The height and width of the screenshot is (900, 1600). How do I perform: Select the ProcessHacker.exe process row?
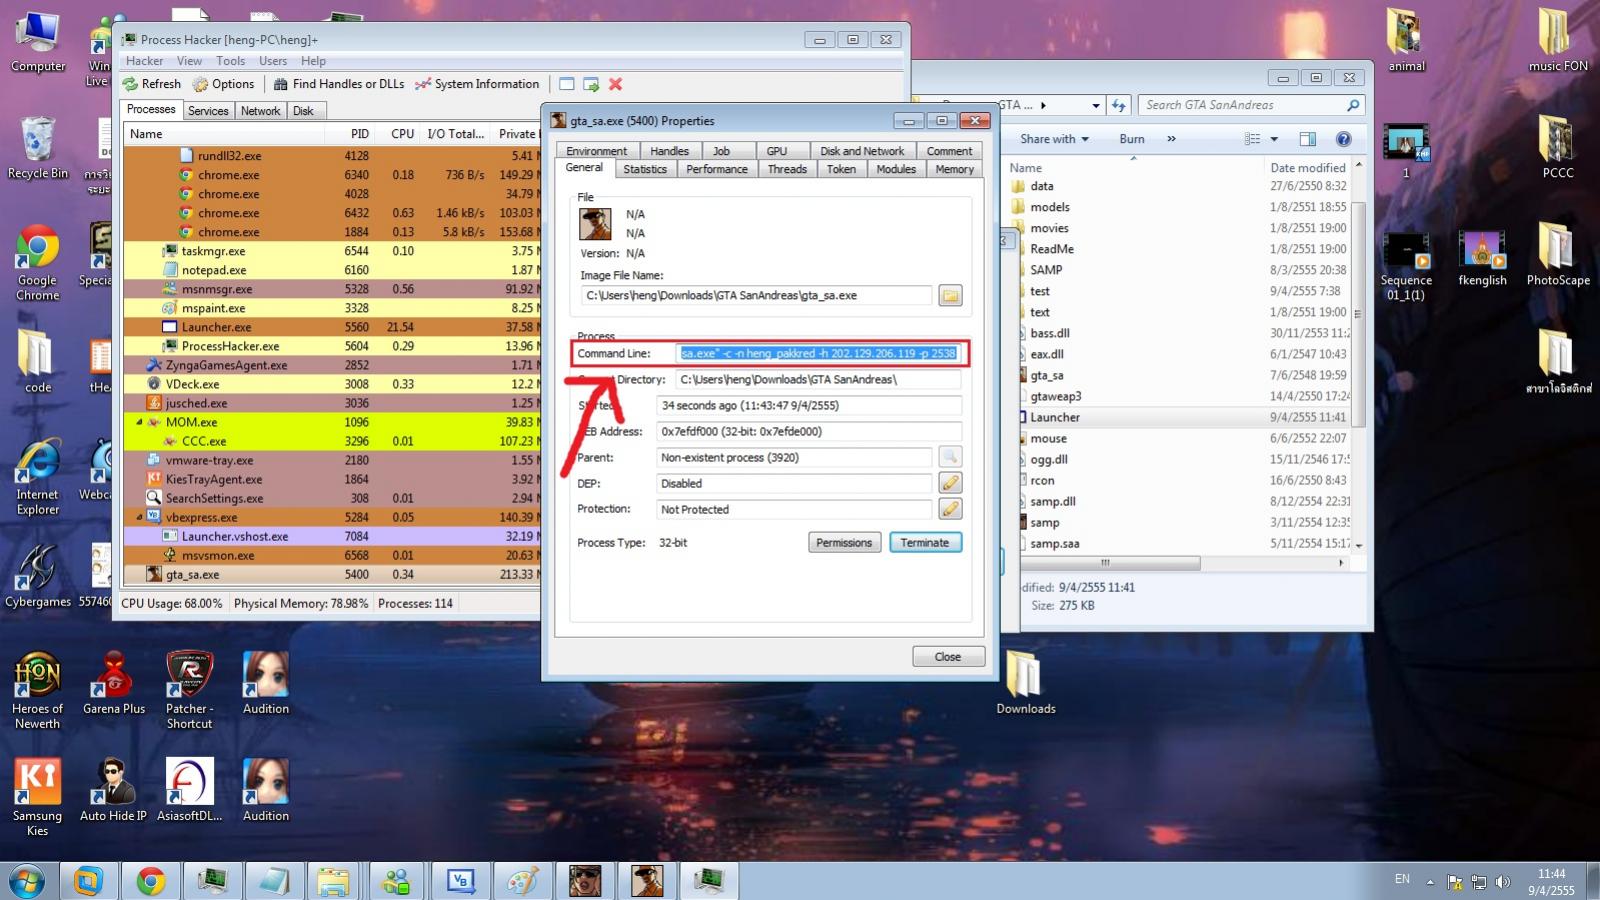point(330,346)
